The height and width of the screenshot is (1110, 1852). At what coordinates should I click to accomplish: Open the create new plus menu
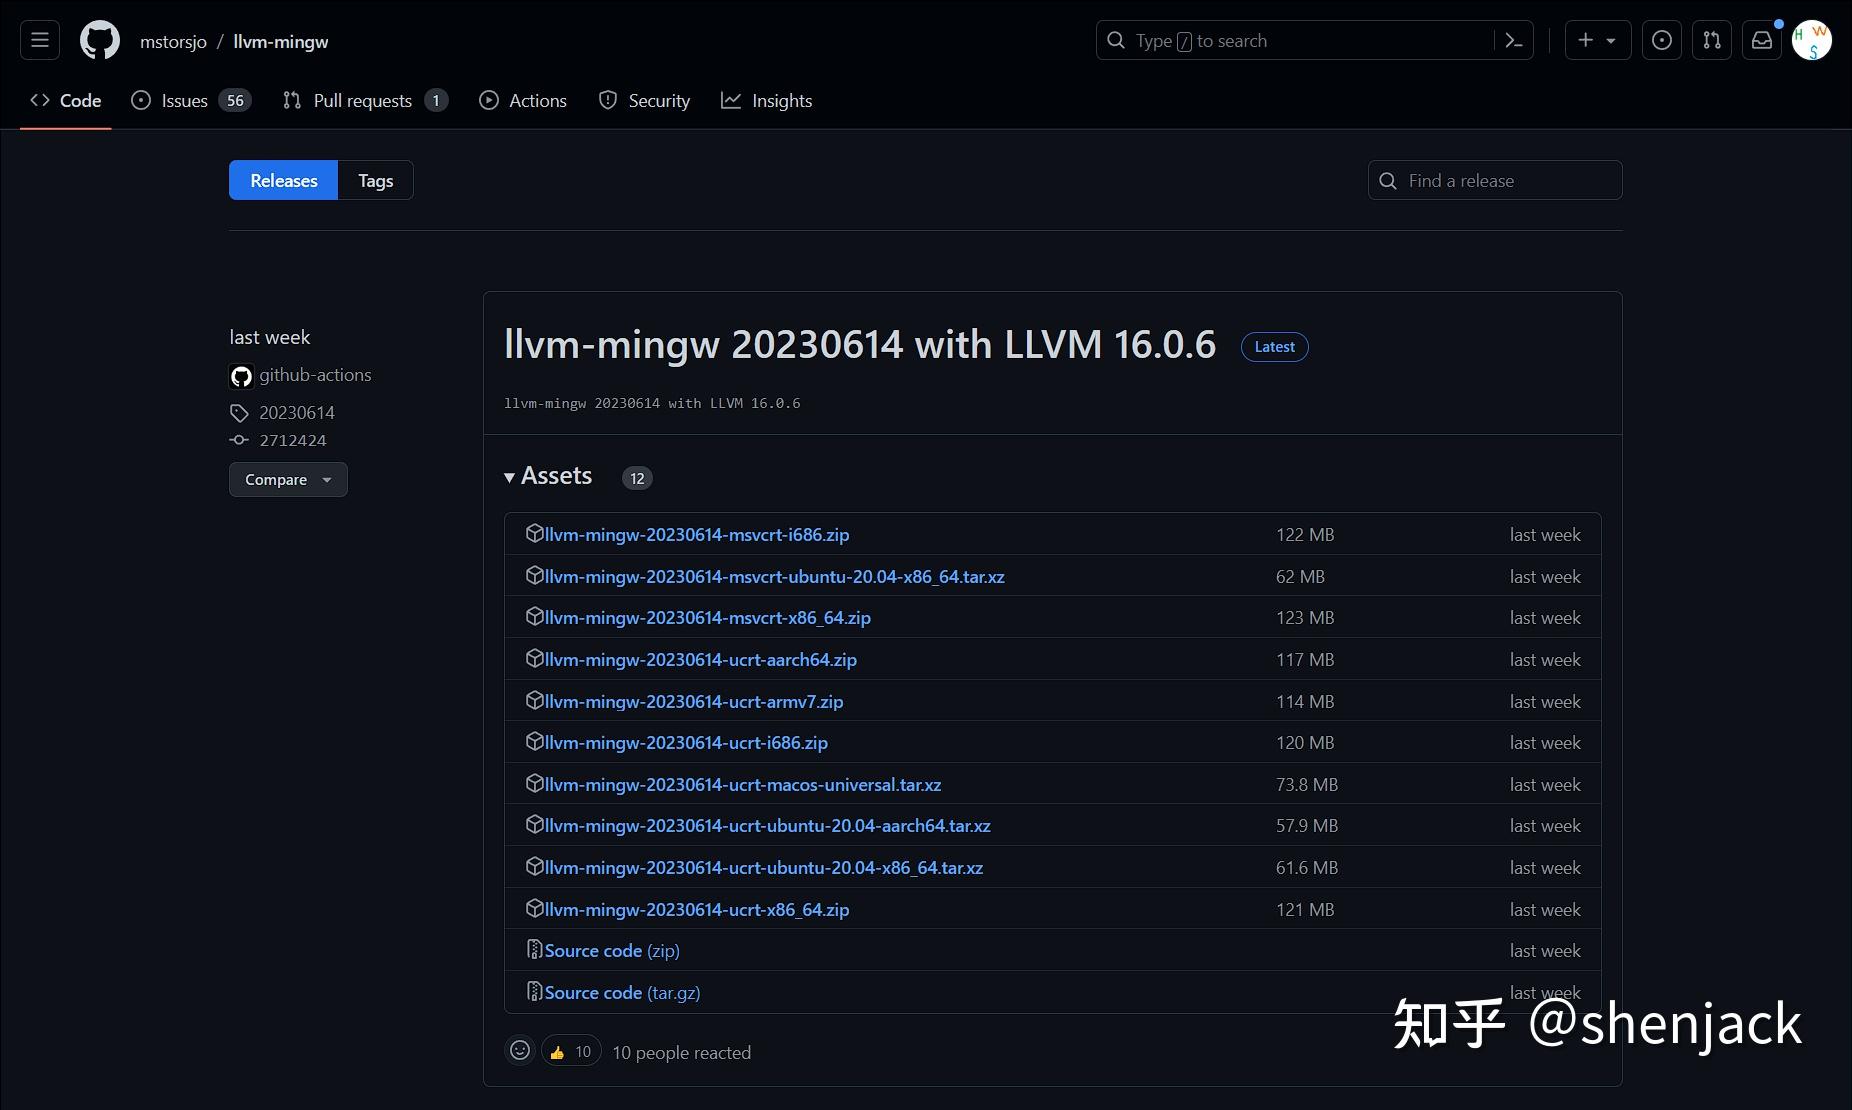[1597, 40]
